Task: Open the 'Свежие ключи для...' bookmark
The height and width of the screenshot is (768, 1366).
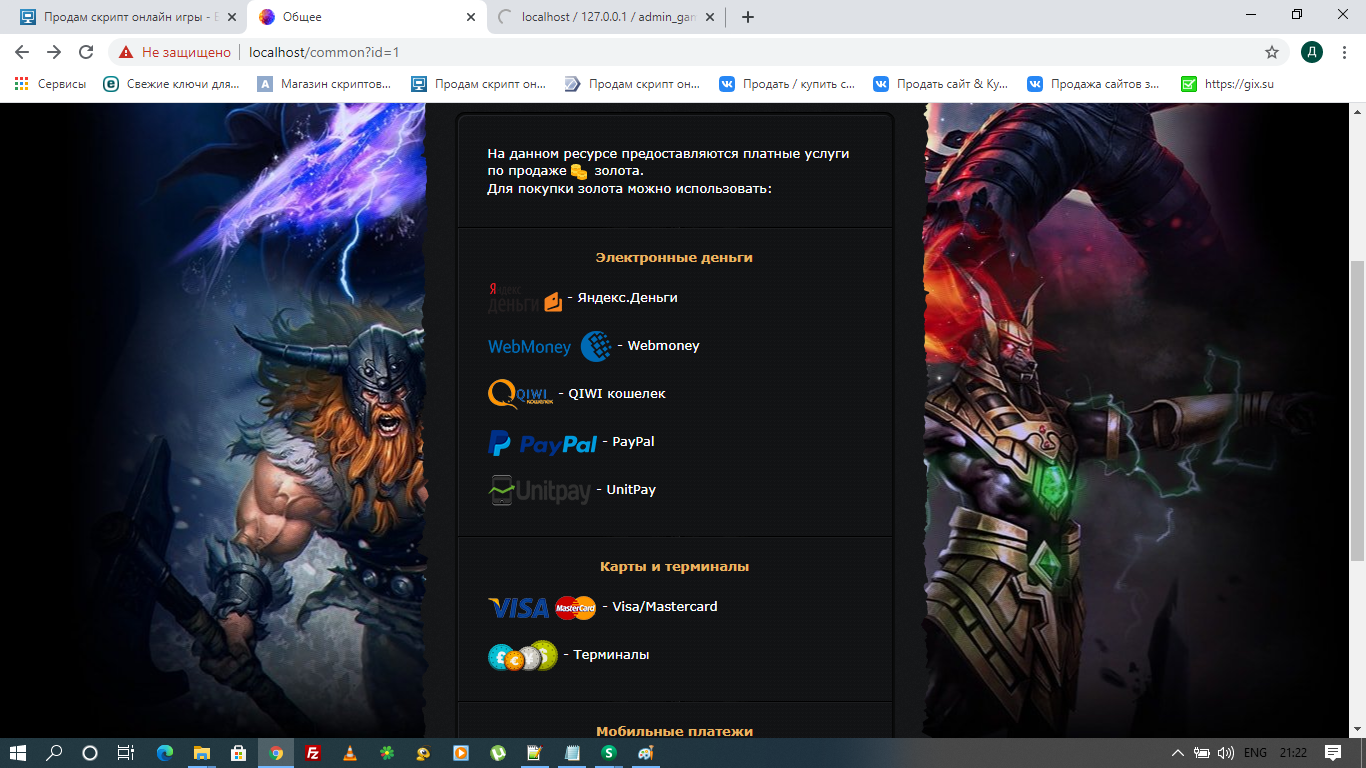Action: pyautogui.click(x=171, y=84)
